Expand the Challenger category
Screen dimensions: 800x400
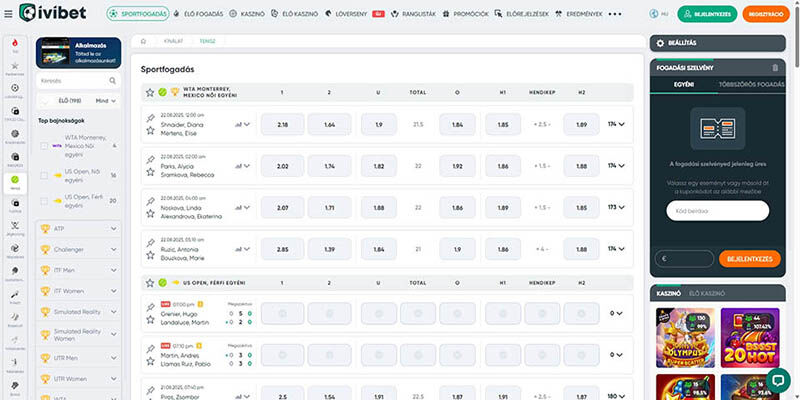click(79, 249)
